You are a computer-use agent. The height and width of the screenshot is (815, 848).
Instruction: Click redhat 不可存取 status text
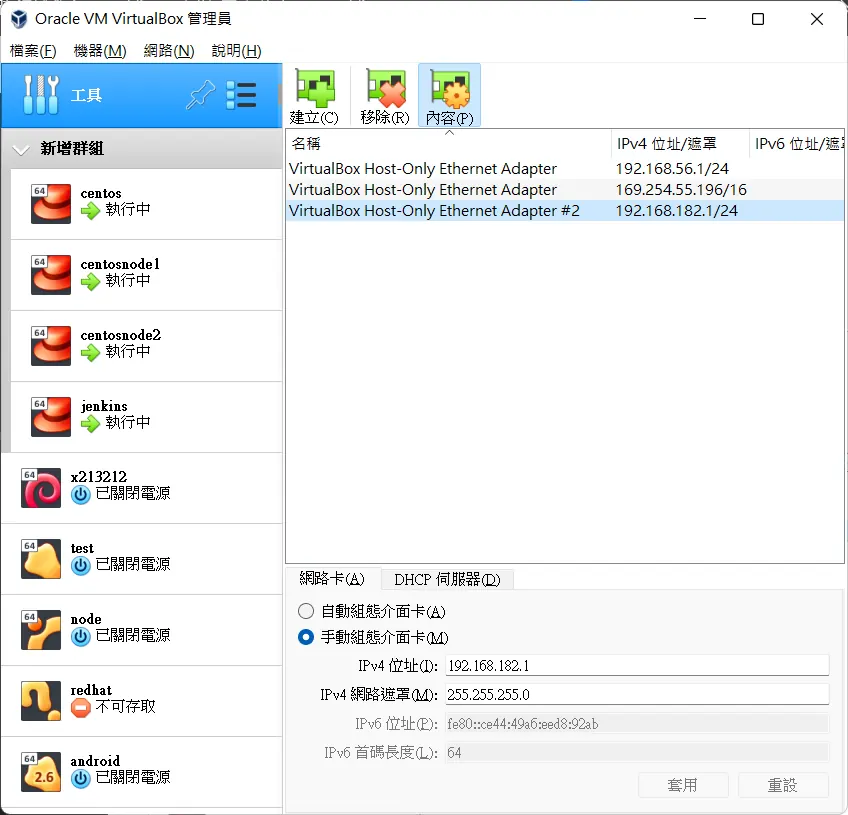[x=125, y=706]
